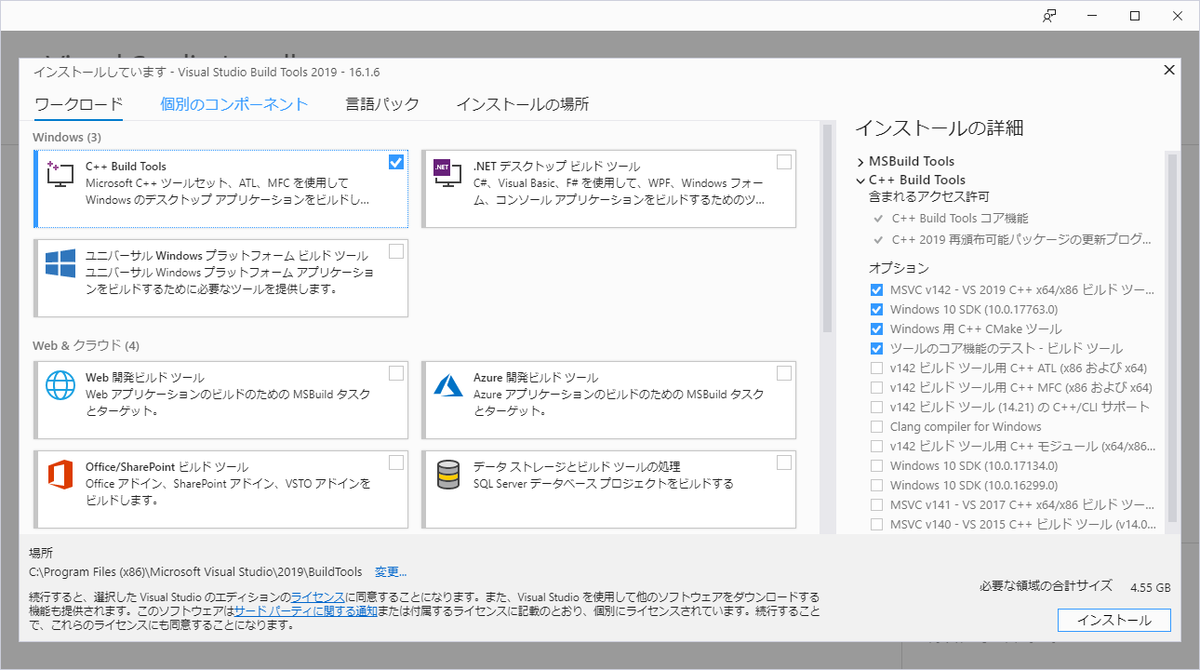
Task: Check the Universal Windows Platform build tools workload
Action: [x=396, y=251]
